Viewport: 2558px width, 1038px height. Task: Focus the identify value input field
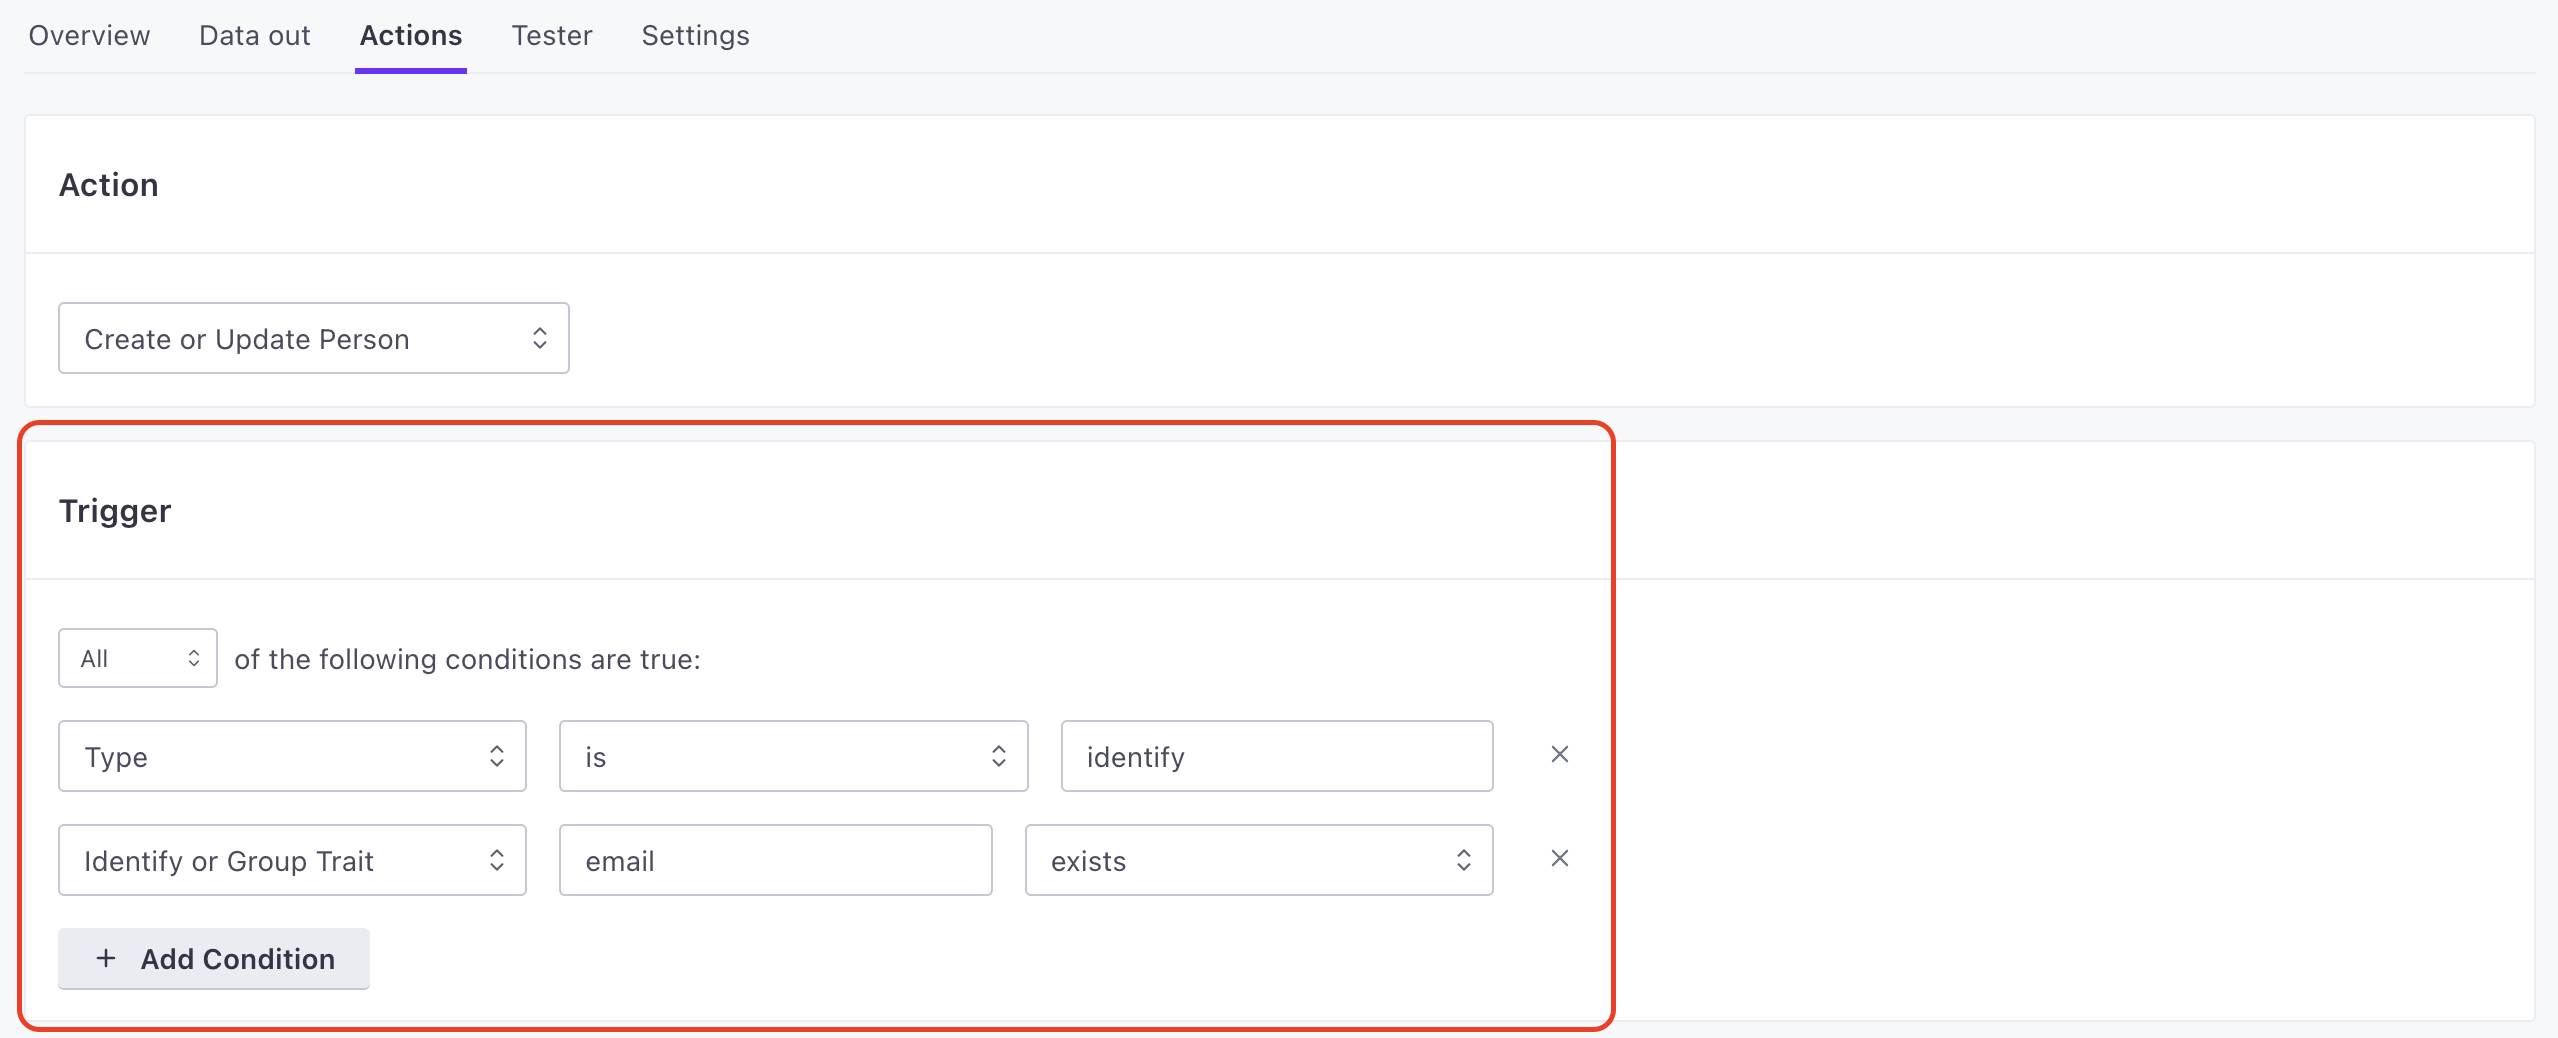[1276, 757]
